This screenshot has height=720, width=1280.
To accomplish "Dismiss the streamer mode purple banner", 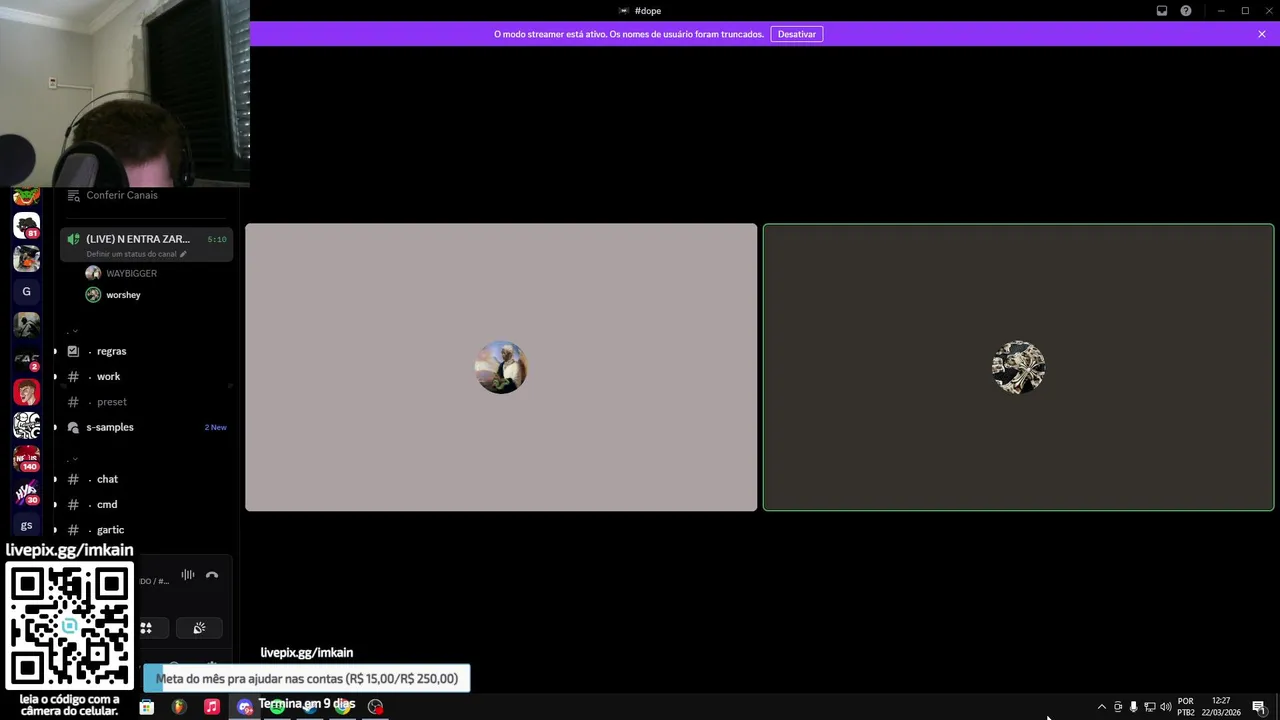I will (x=1262, y=34).
